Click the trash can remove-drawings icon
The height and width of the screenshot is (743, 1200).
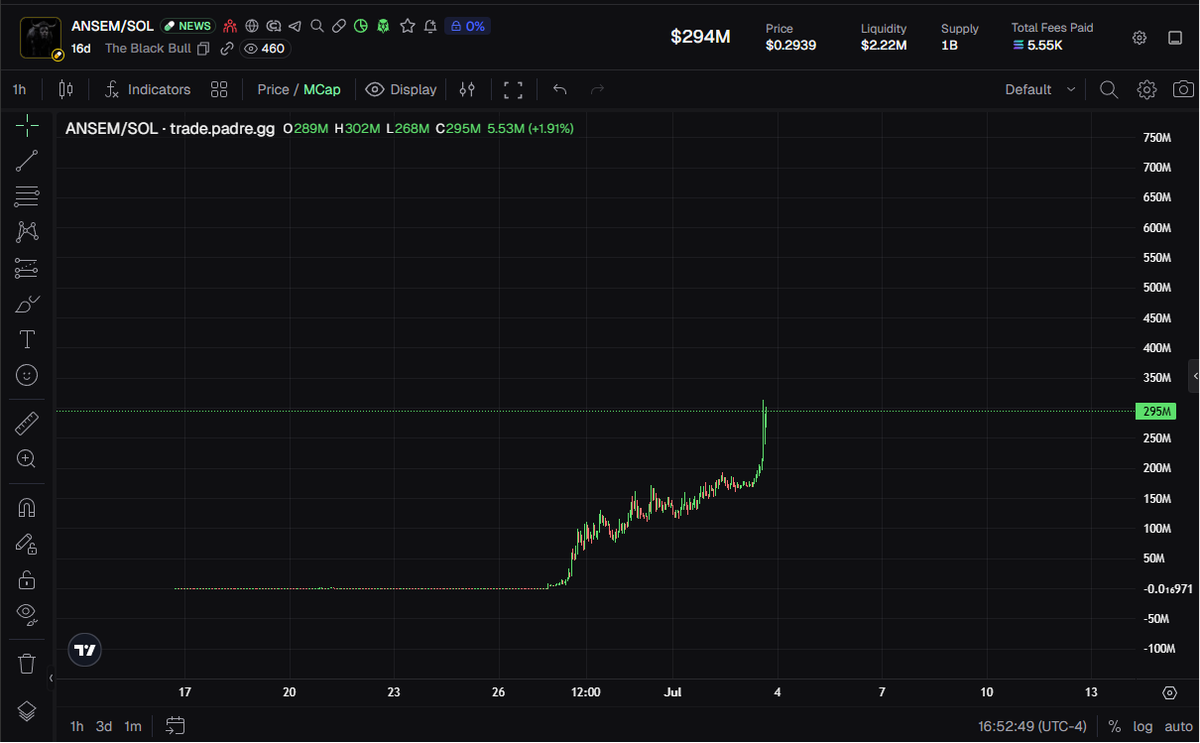(27, 663)
